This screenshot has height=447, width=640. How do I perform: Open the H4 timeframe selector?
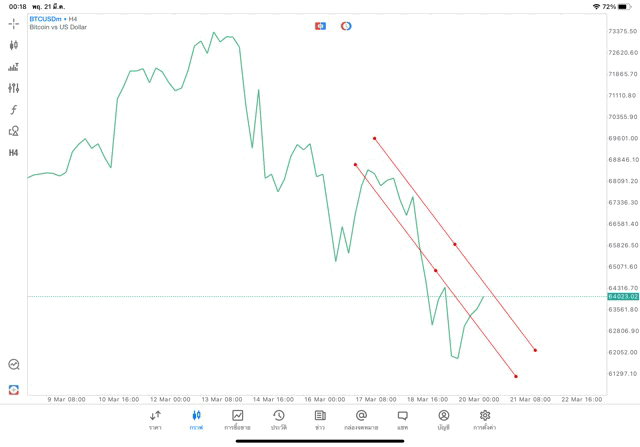pyautogui.click(x=14, y=153)
